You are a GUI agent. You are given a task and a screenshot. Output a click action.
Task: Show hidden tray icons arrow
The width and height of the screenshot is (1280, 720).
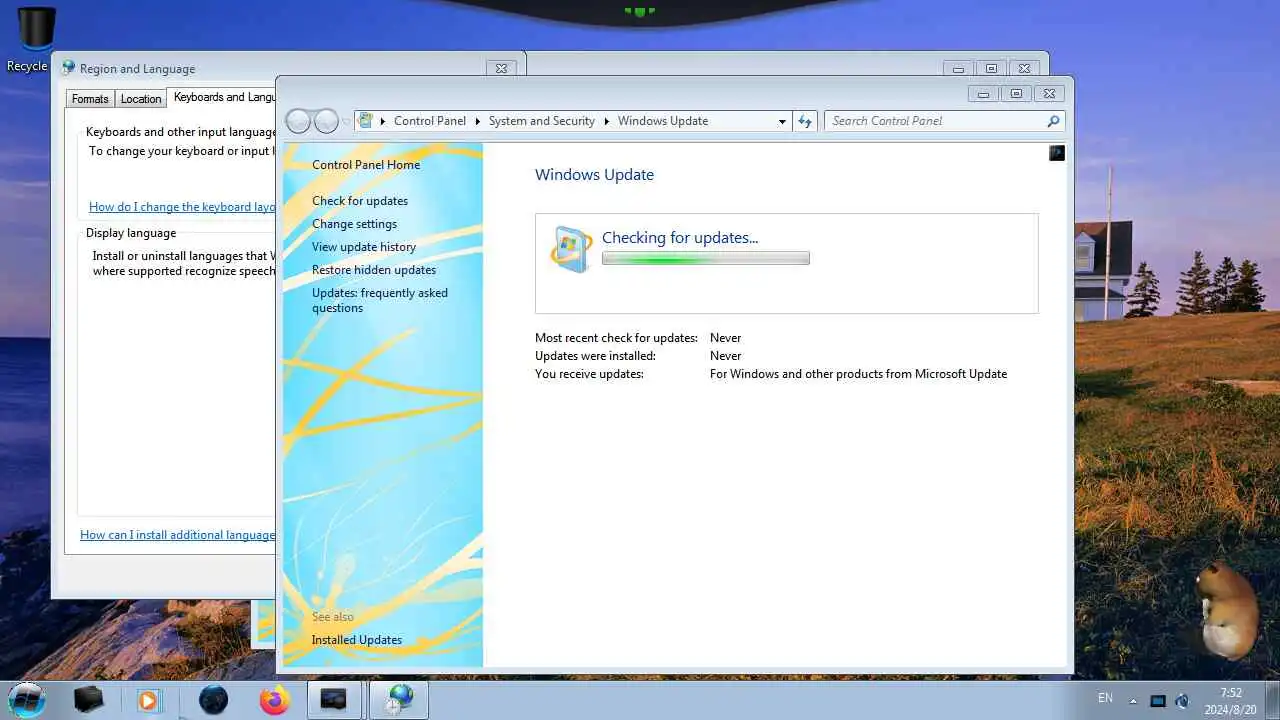[x=1133, y=700]
